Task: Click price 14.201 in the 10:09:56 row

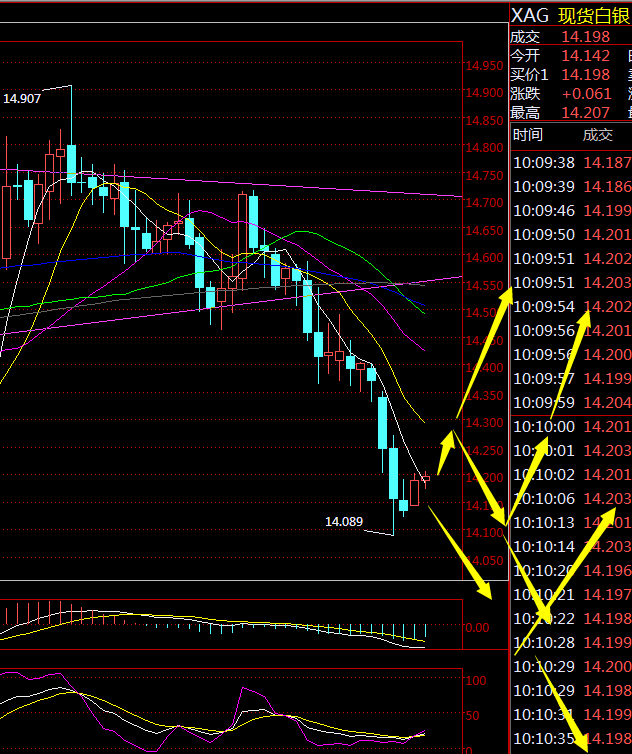Action: [x=607, y=331]
